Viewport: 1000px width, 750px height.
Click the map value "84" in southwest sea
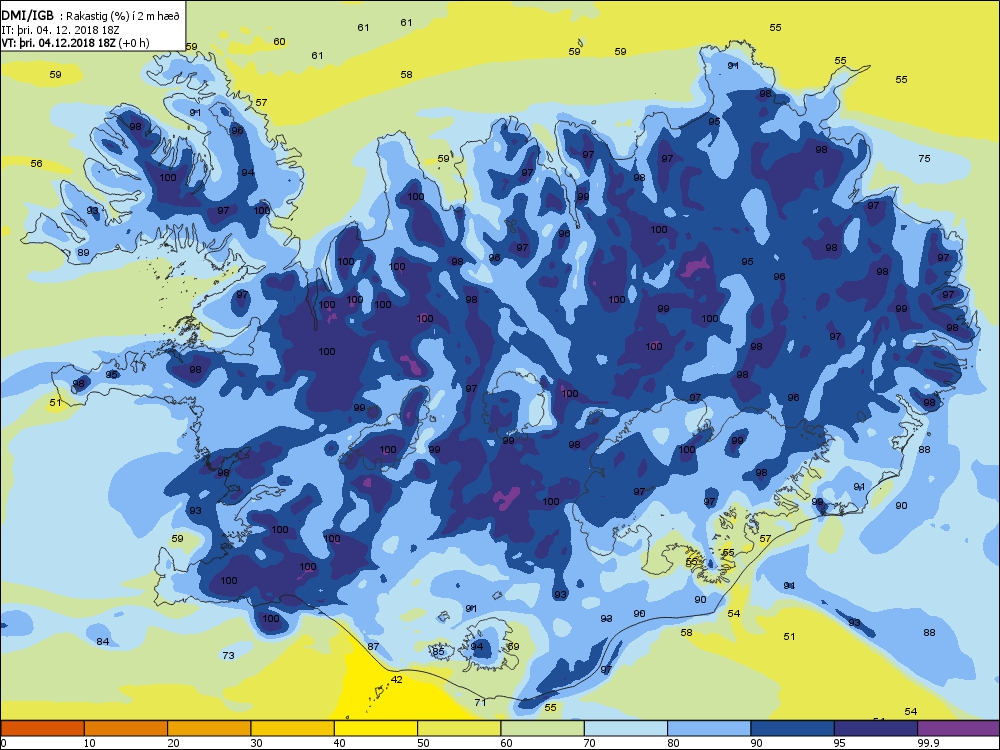[x=103, y=641]
